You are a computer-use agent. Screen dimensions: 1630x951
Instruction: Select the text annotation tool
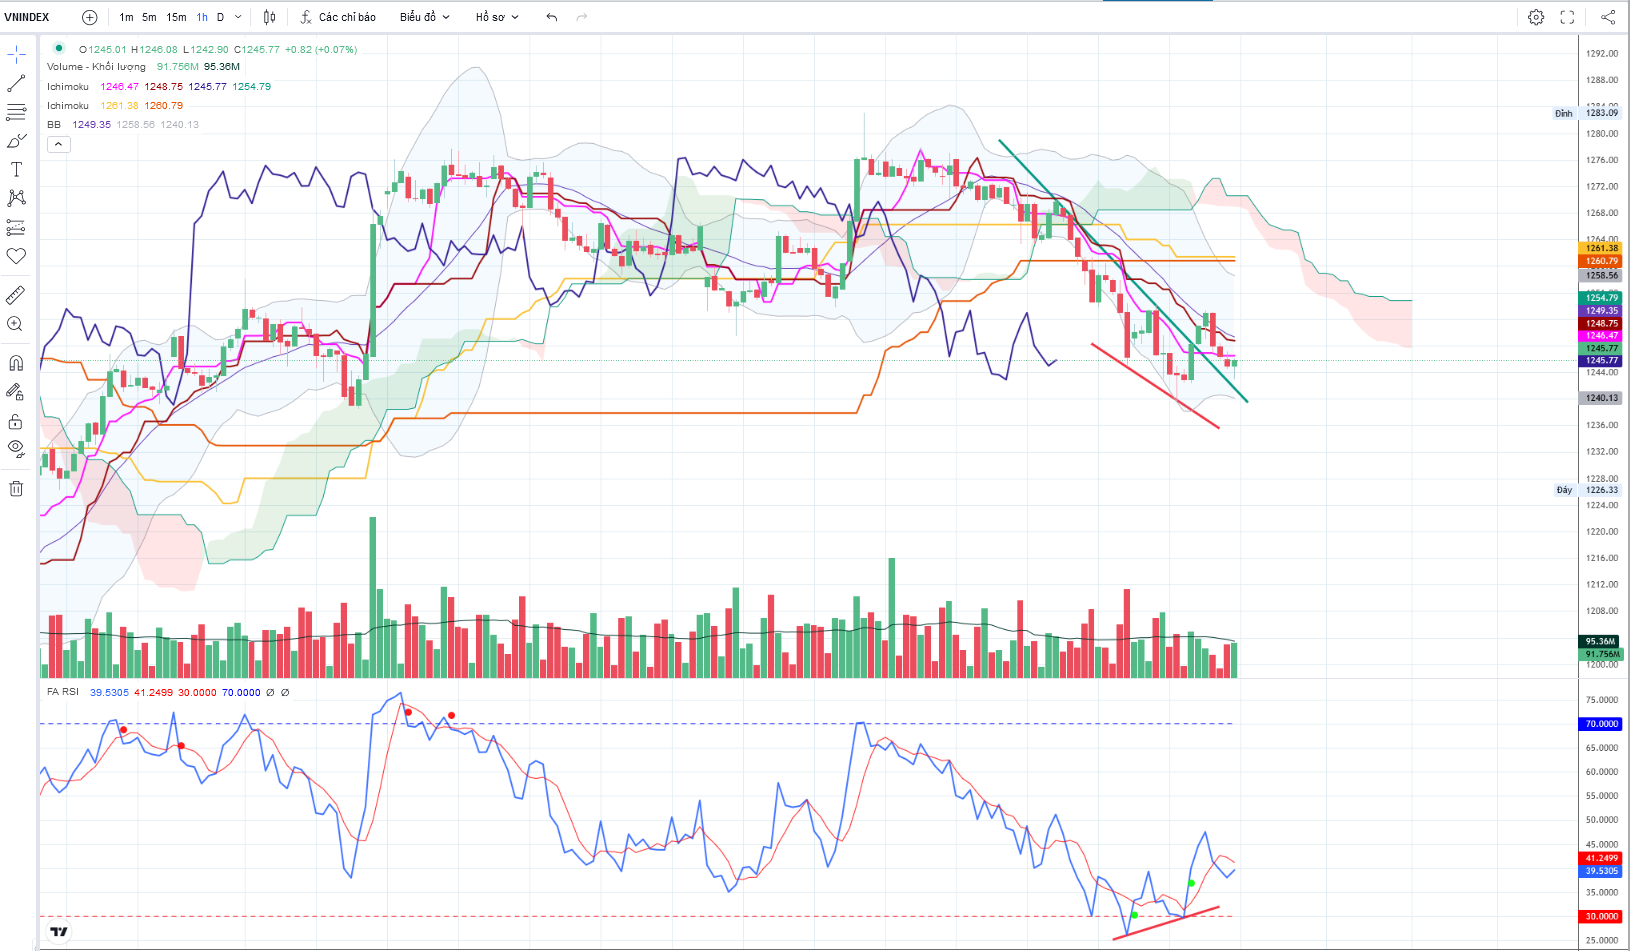(x=16, y=170)
